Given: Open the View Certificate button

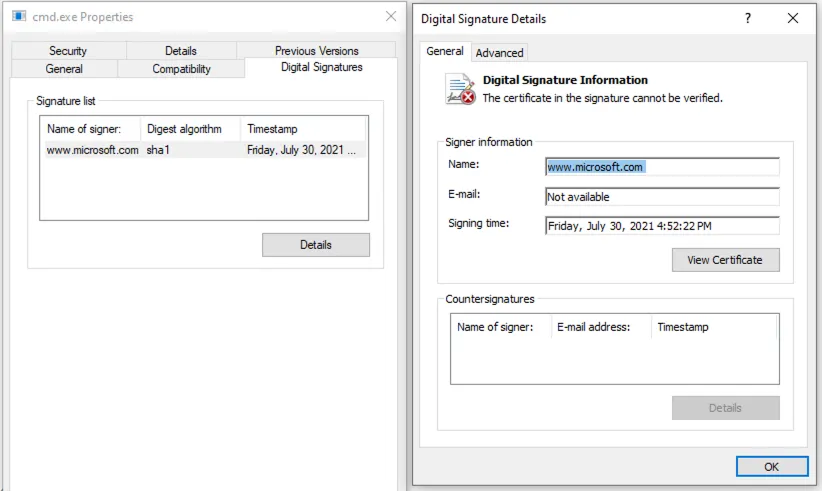Looking at the screenshot, I should coord(725,260).
